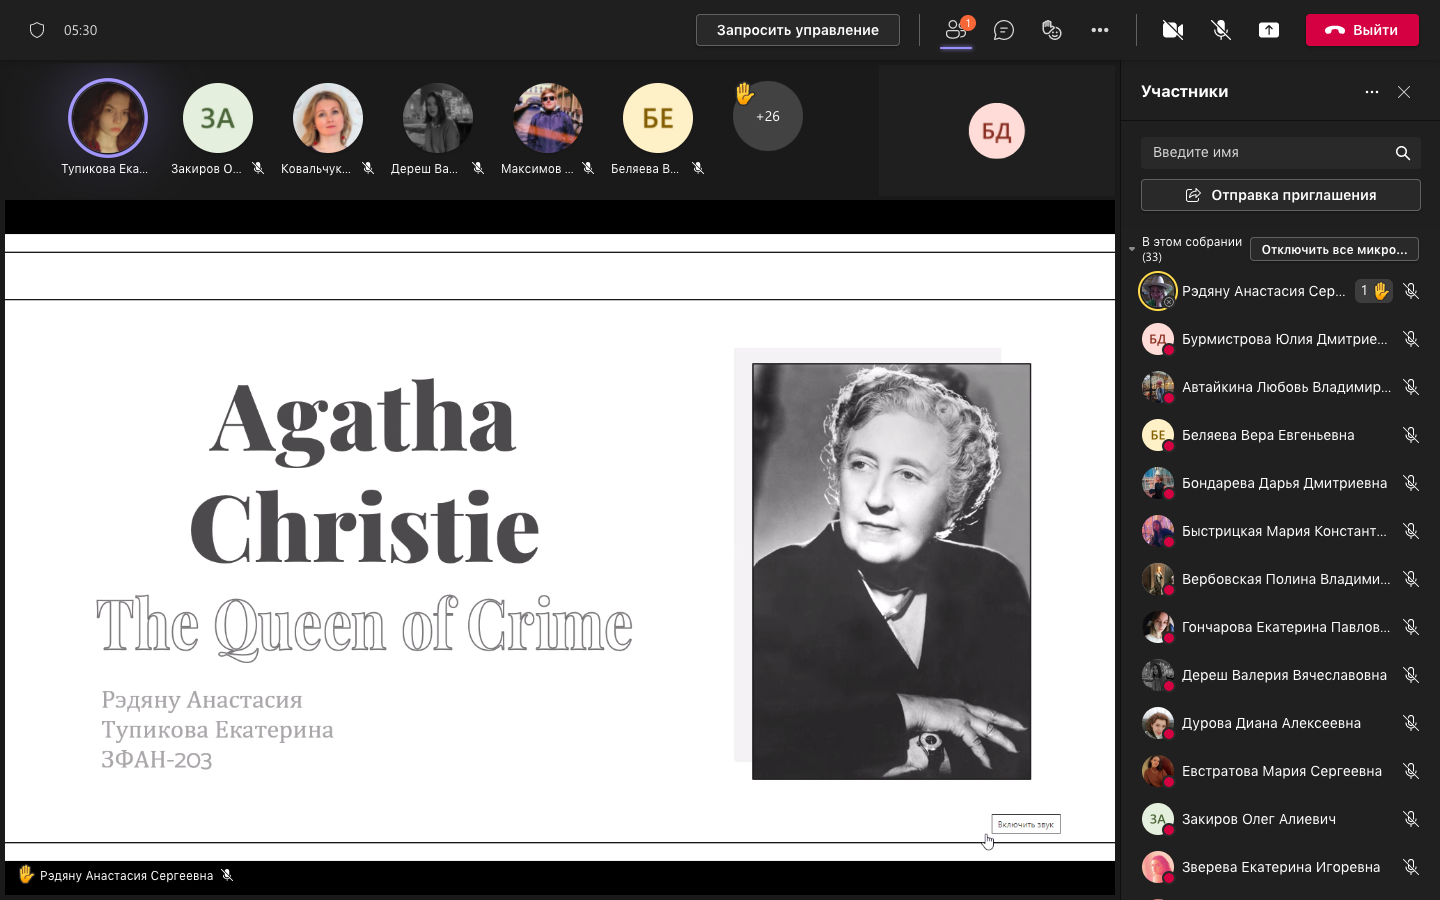Click the shield security icon
The height and width of the screenshot is (900, 1440).
(x=37, y=30)
